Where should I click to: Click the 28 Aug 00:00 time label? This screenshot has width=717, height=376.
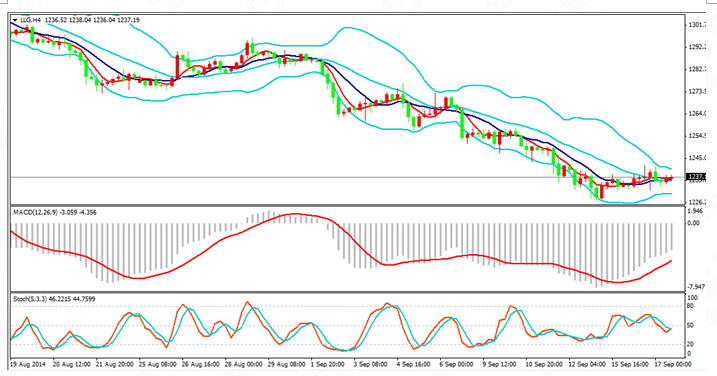tap(244, 365)
